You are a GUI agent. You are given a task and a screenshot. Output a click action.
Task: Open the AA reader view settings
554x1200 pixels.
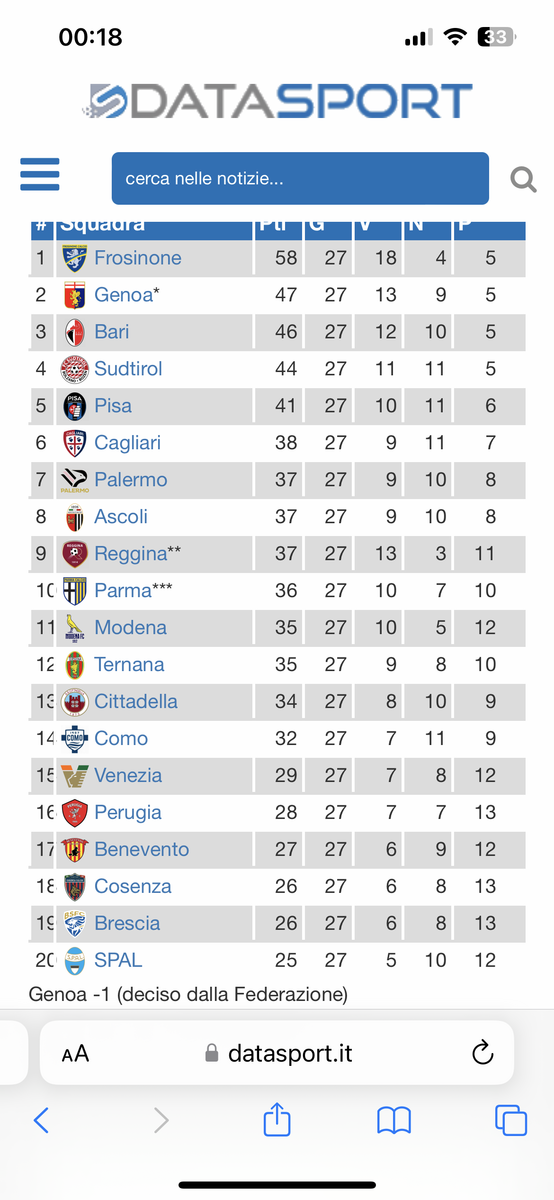(75, 1054)
